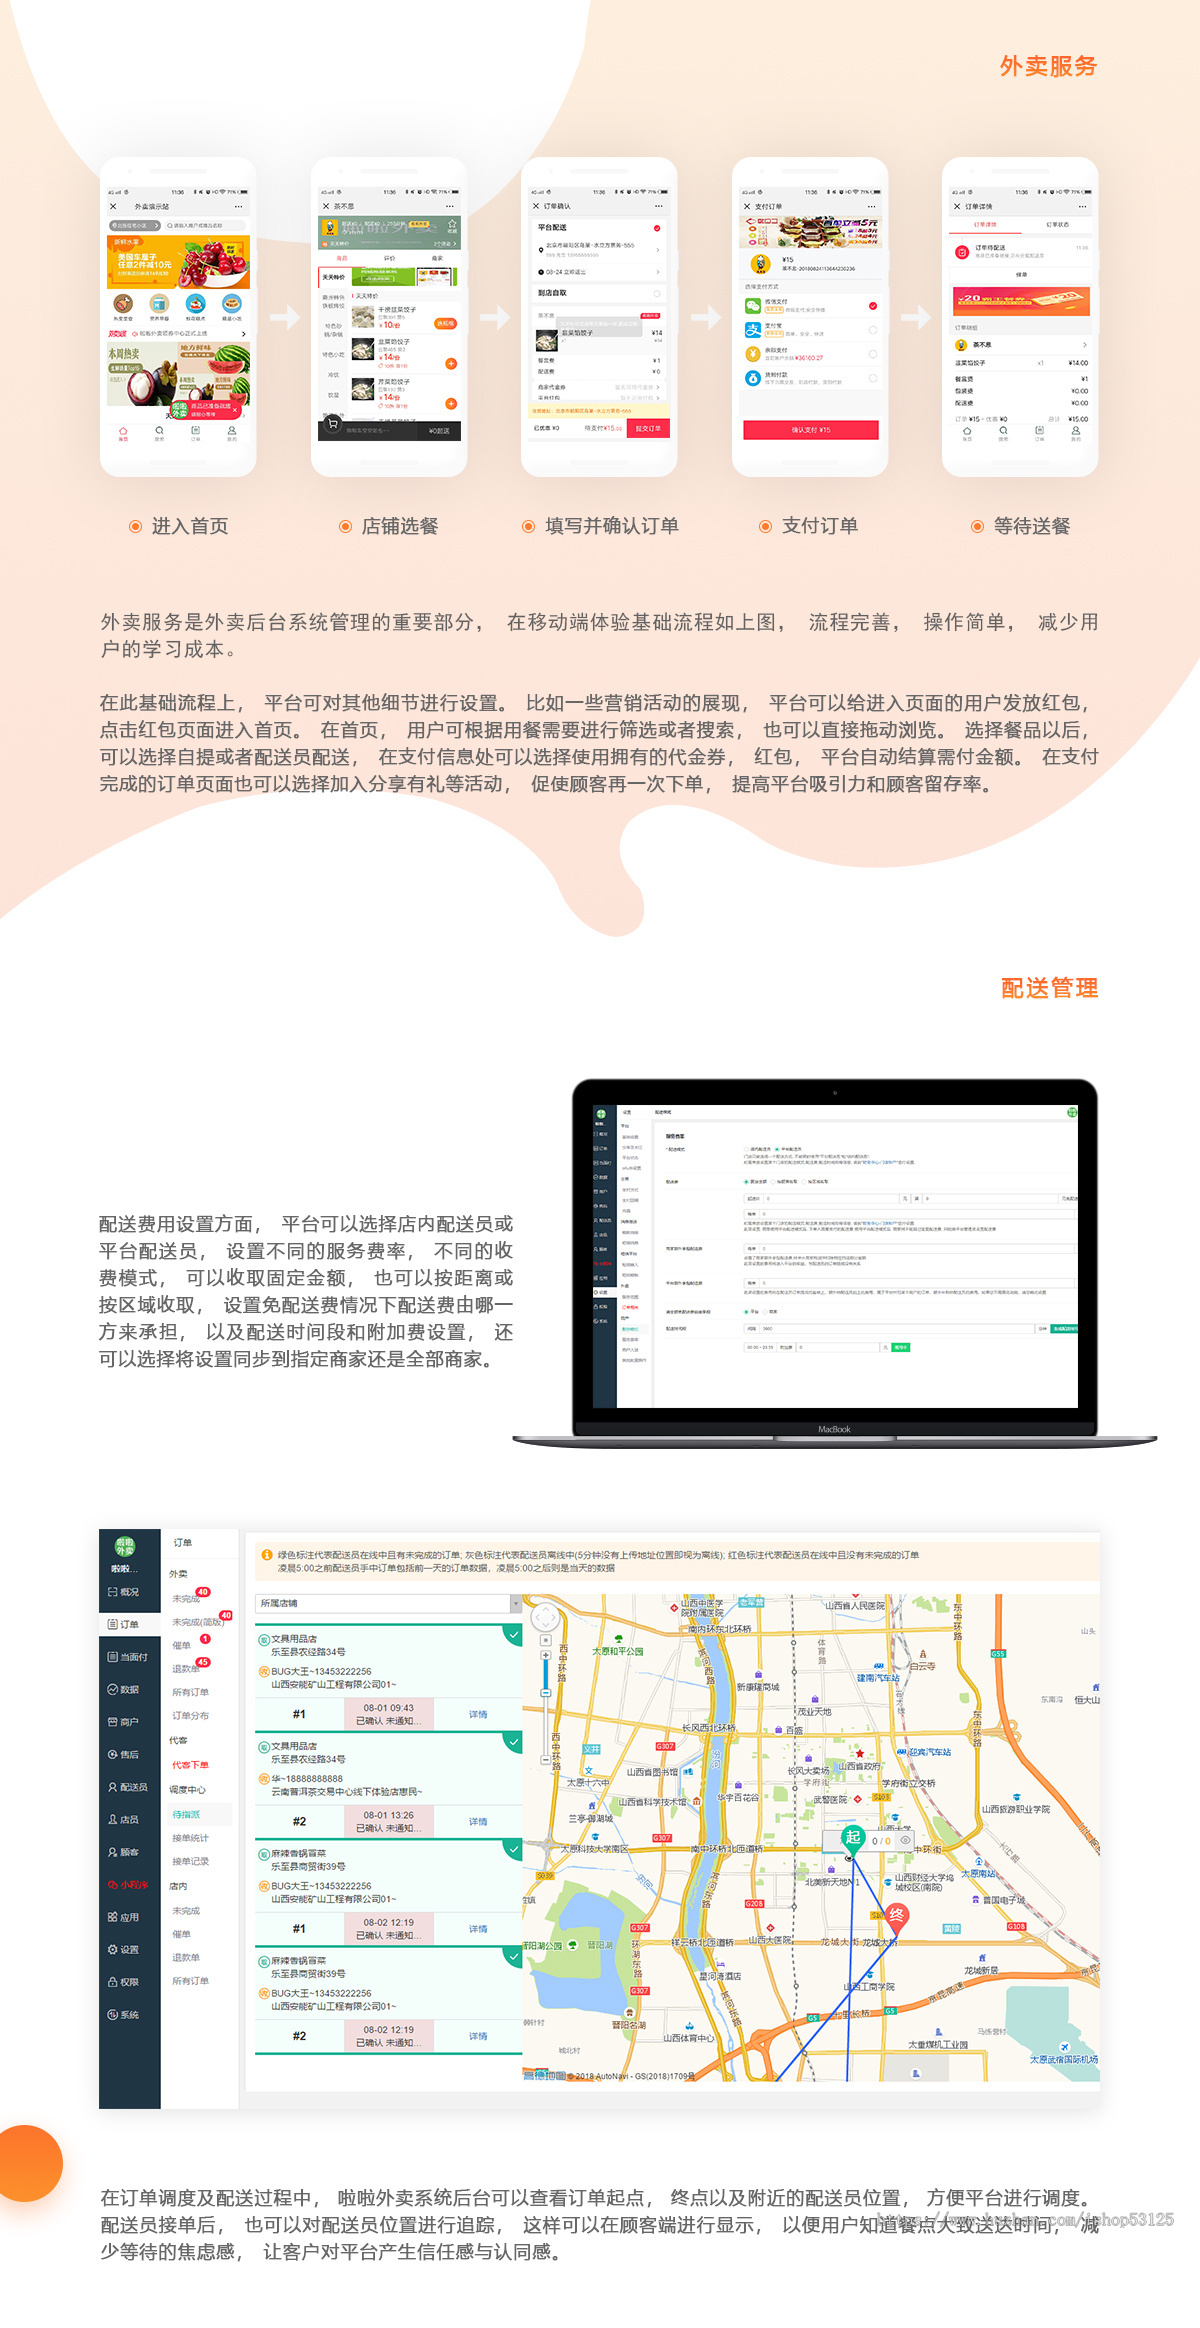
Task: Click the red 终 end marker on map
Action: (x=897, y=1915)
